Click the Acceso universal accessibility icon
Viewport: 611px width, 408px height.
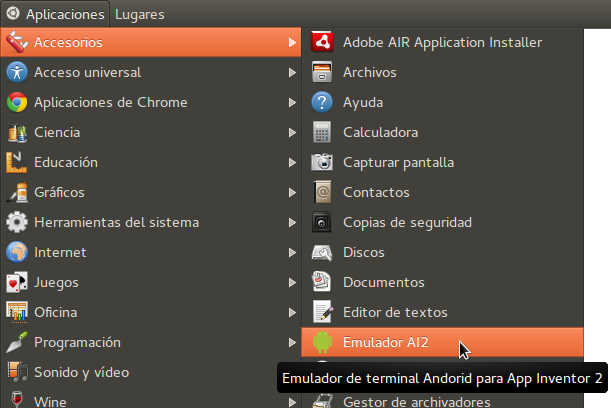[17, 72]
